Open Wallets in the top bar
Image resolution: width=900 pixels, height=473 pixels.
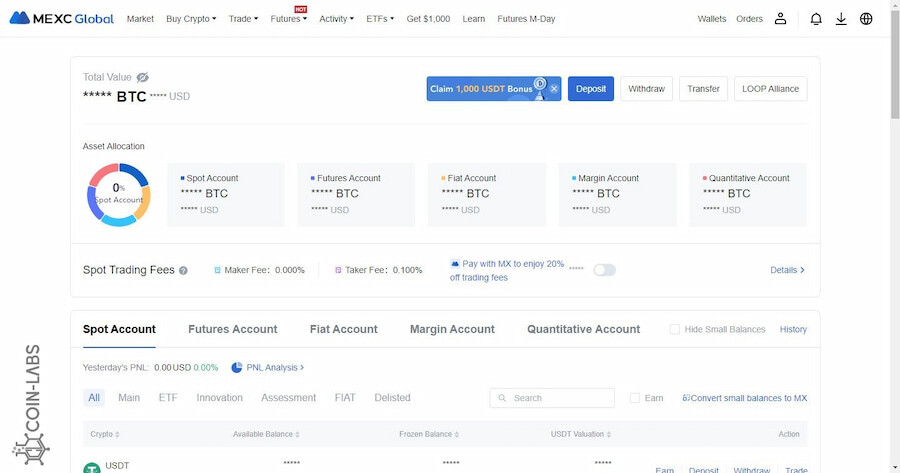(712, 18)
